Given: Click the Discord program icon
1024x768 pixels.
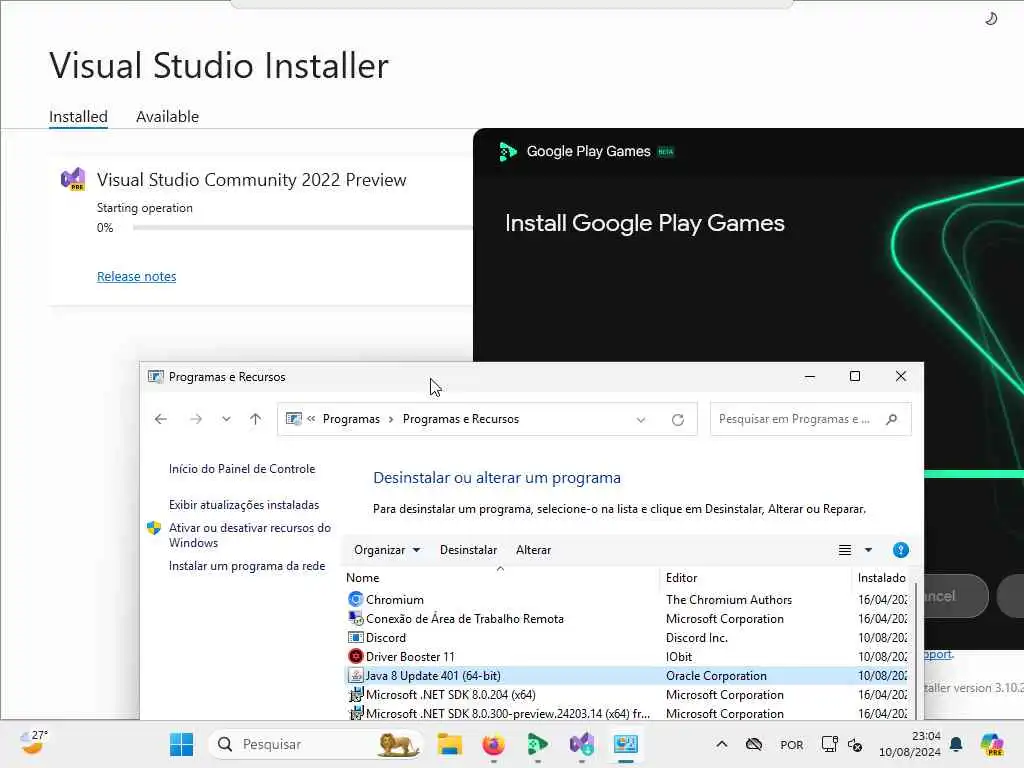Looking at the screenshot, I should 355,637.
